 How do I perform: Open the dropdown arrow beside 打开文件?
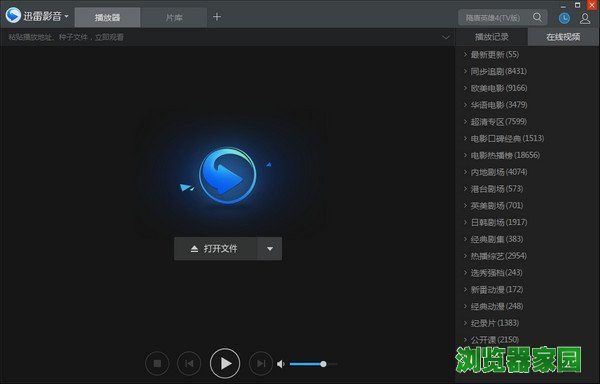tap(270, 249)
